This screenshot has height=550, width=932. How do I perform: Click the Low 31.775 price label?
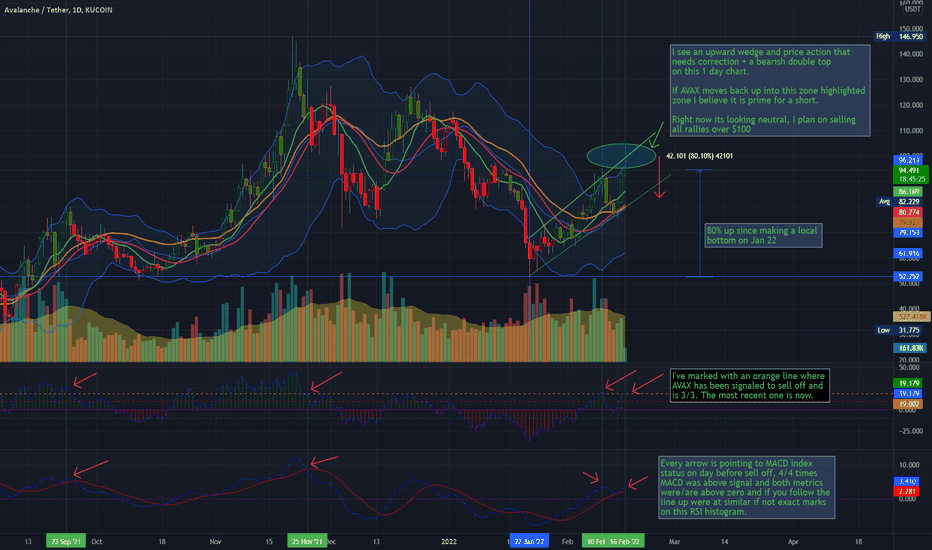900,330
